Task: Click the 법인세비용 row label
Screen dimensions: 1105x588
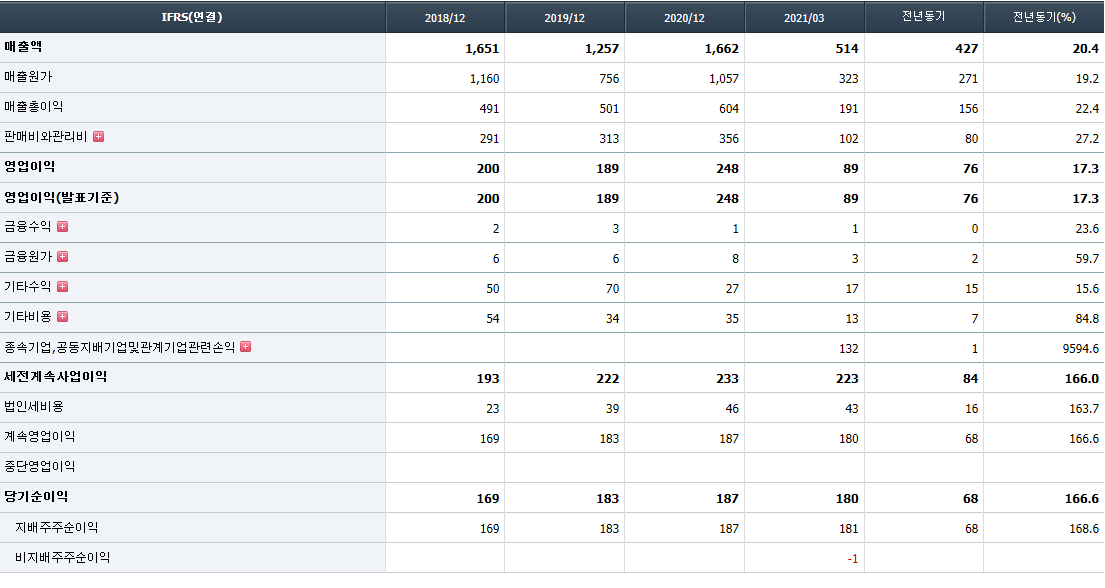Action: pos(34,407)
